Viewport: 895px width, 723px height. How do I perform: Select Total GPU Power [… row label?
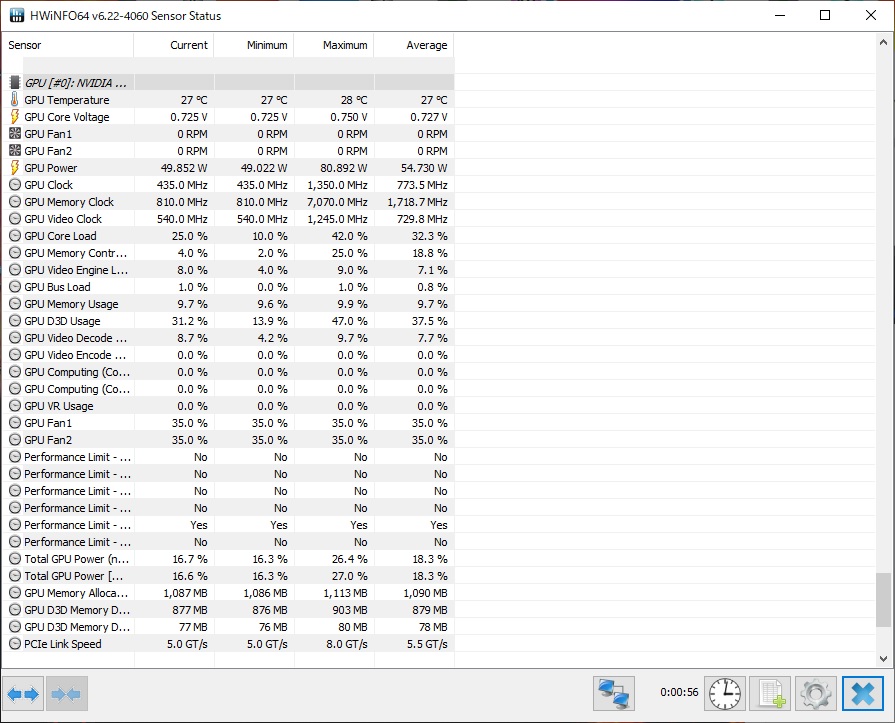74,576
